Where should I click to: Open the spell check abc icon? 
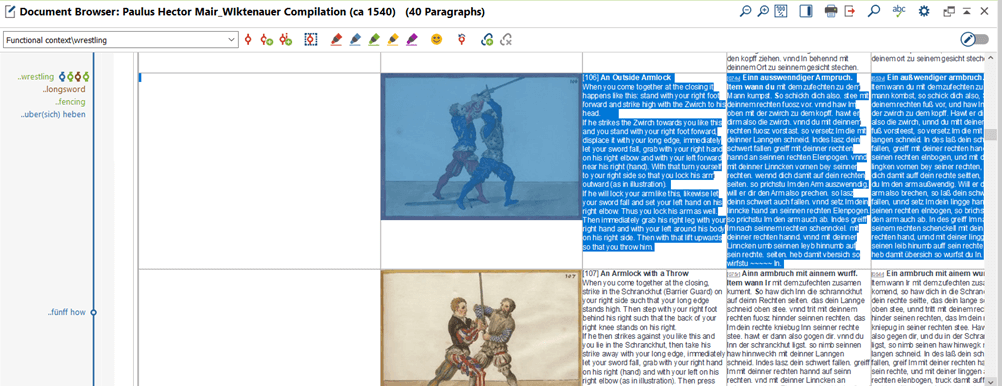[899, 11]
